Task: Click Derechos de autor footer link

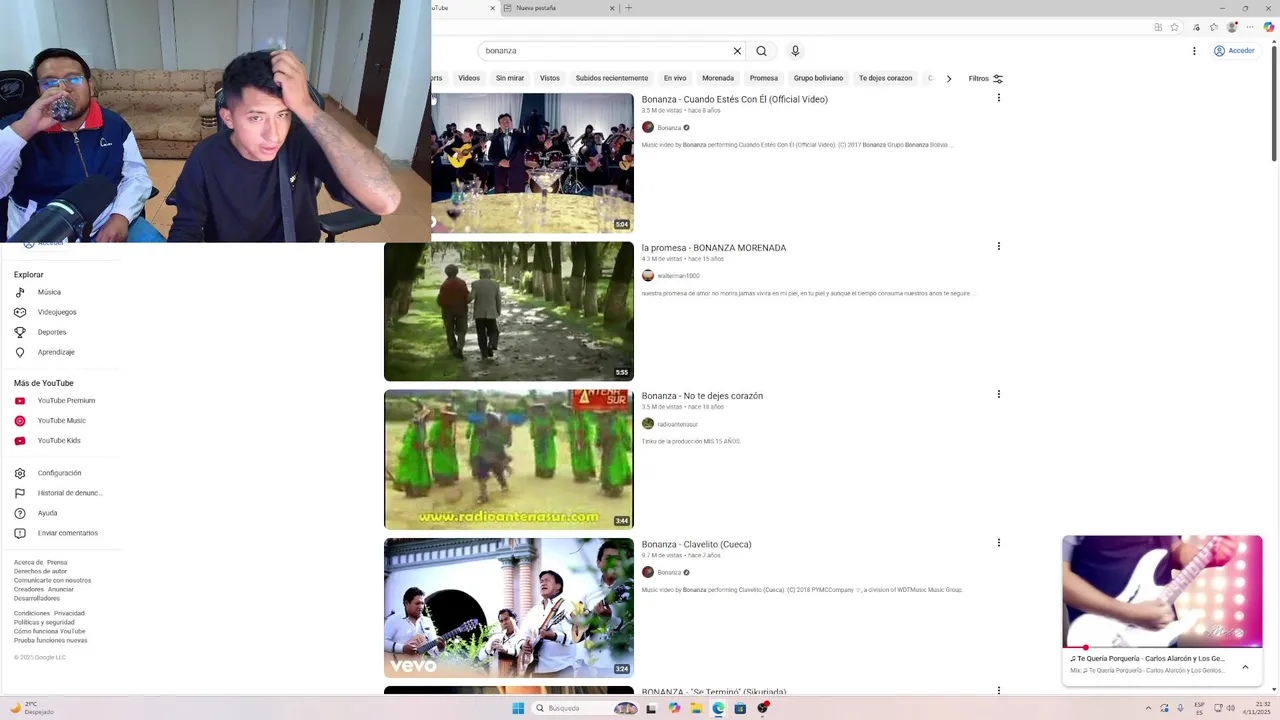Action: [40, 571]
